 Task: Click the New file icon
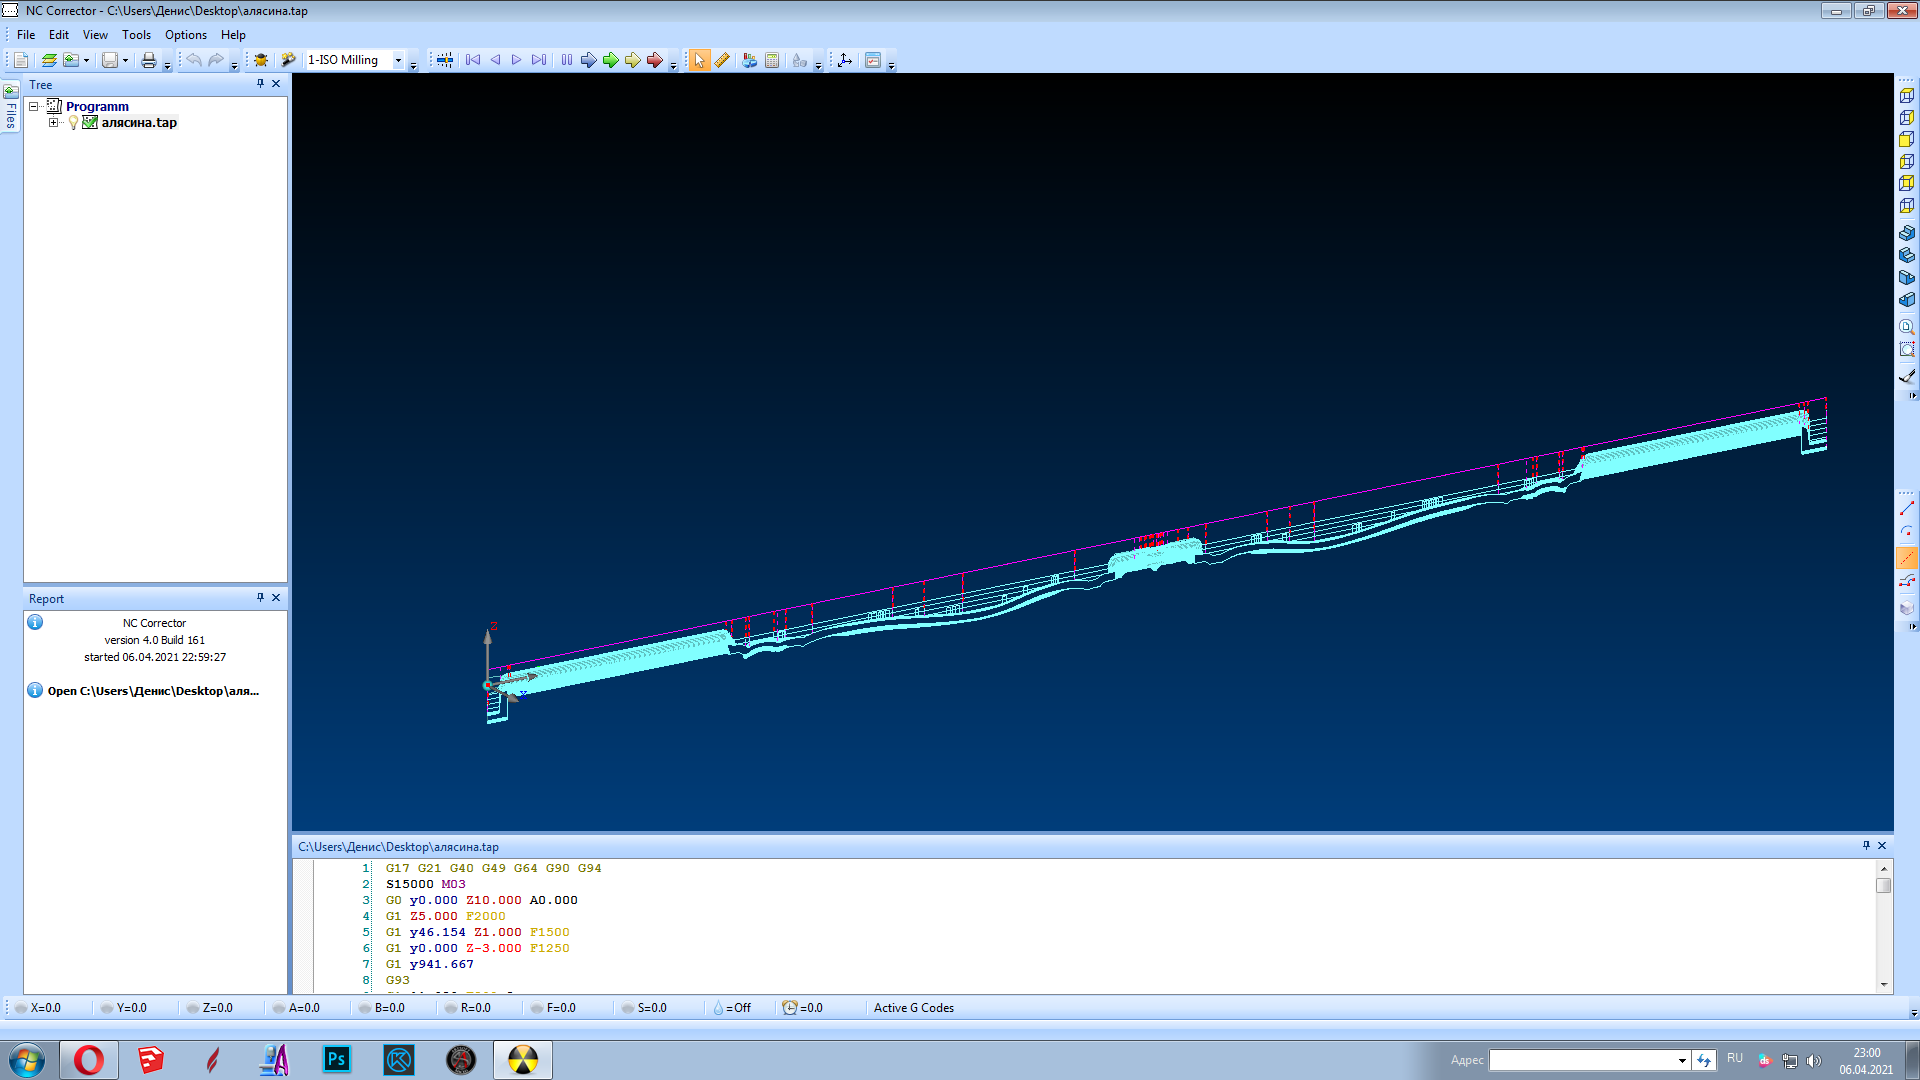click(x=21, y=60)
